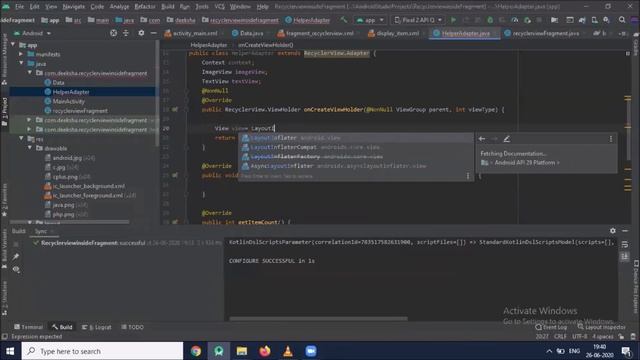Screen dimensions: 640x360
Task: Click the Project panel horizontal scrollbar
Action: [69, 222]
